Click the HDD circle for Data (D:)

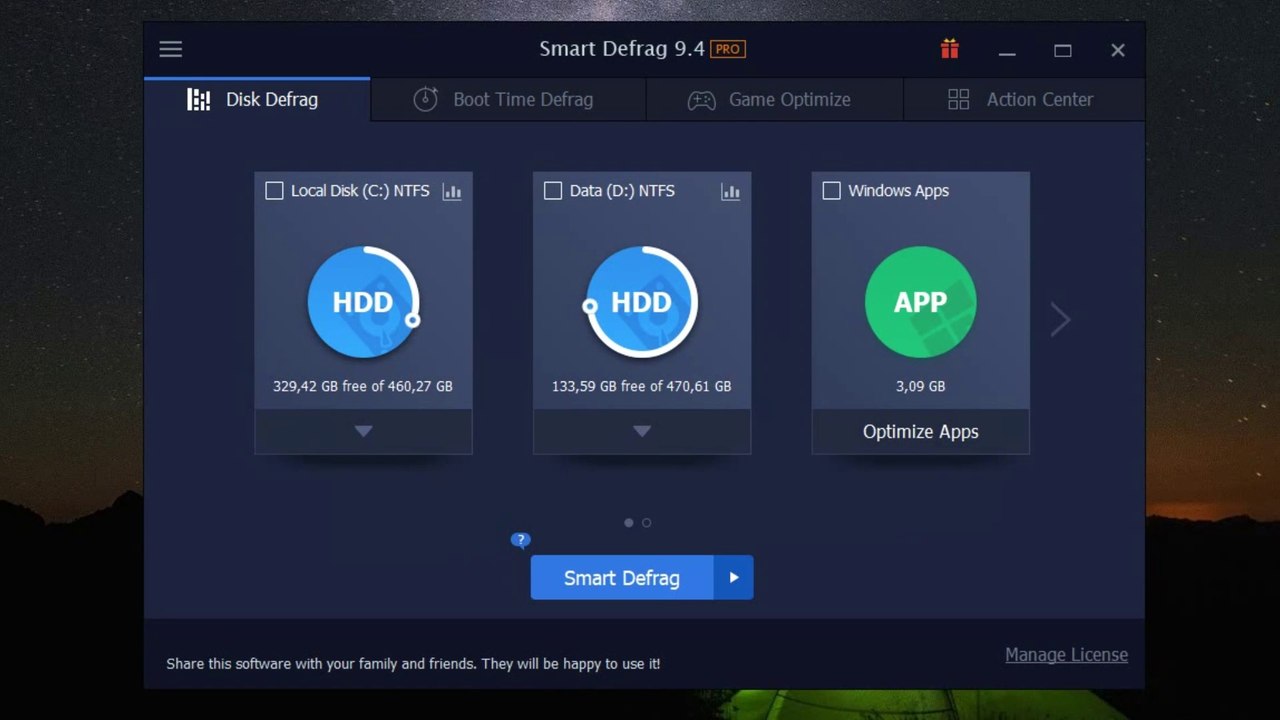coord(641,302)
